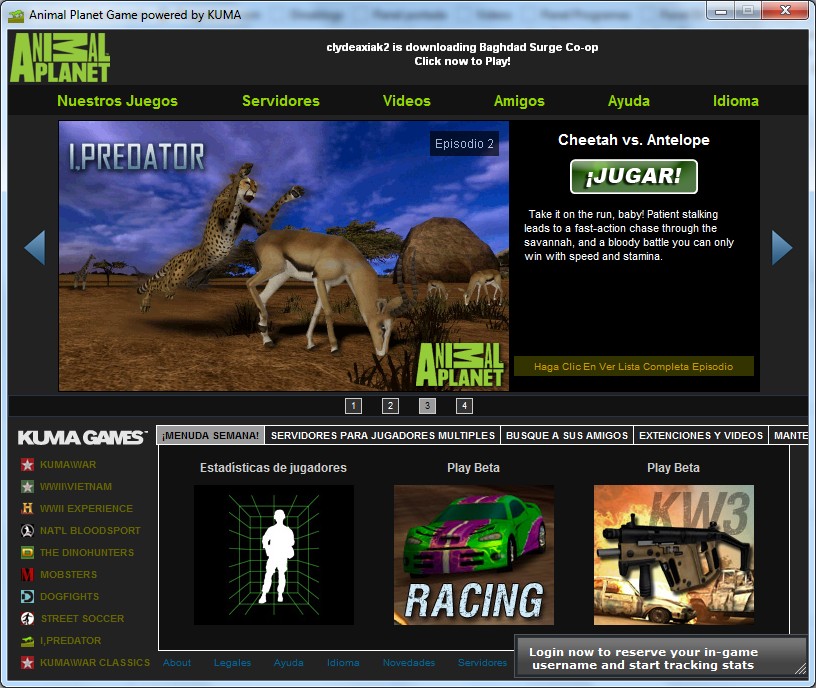Click the Legales footer link
Image resolution: width=816 pixels, height=688 pixels.
click(232, 662)
